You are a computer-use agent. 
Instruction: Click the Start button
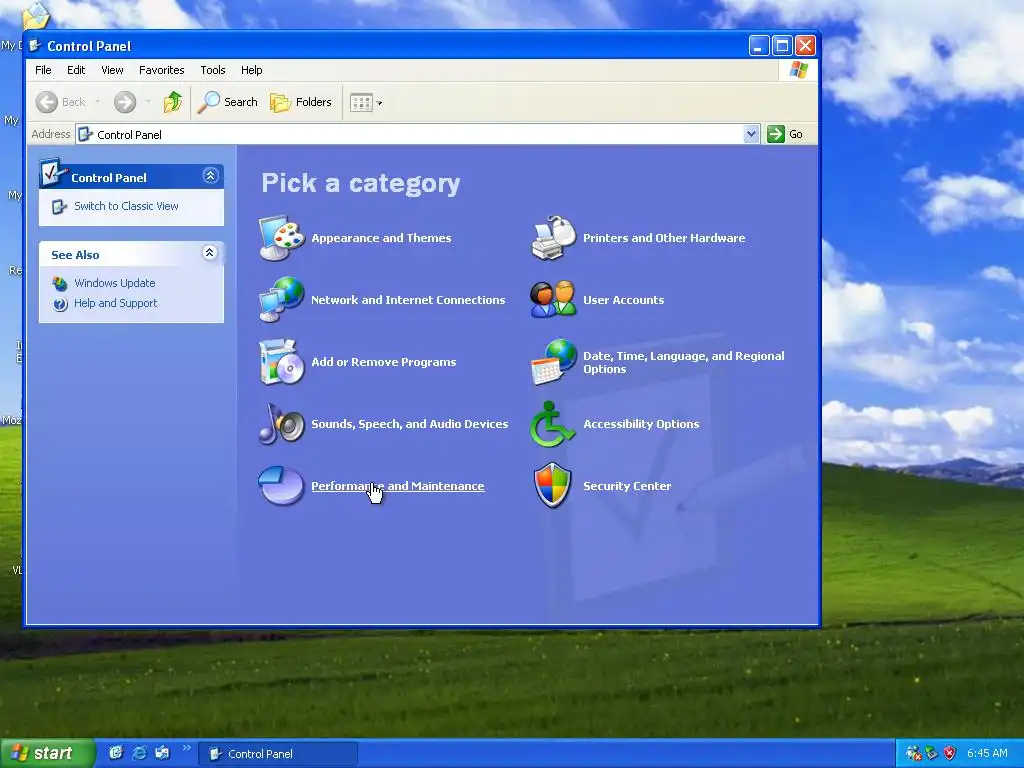[47, 753]
